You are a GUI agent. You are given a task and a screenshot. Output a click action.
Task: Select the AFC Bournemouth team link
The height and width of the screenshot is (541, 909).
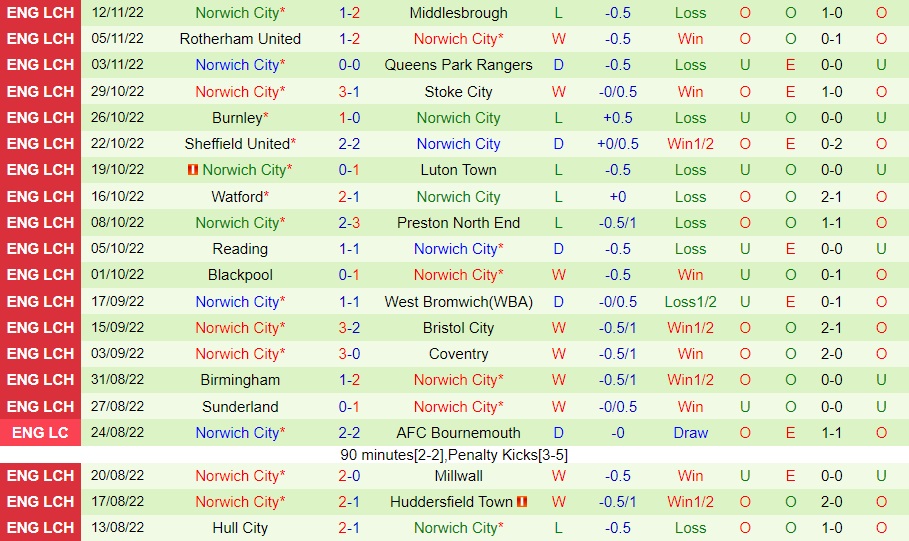(458, 433)
